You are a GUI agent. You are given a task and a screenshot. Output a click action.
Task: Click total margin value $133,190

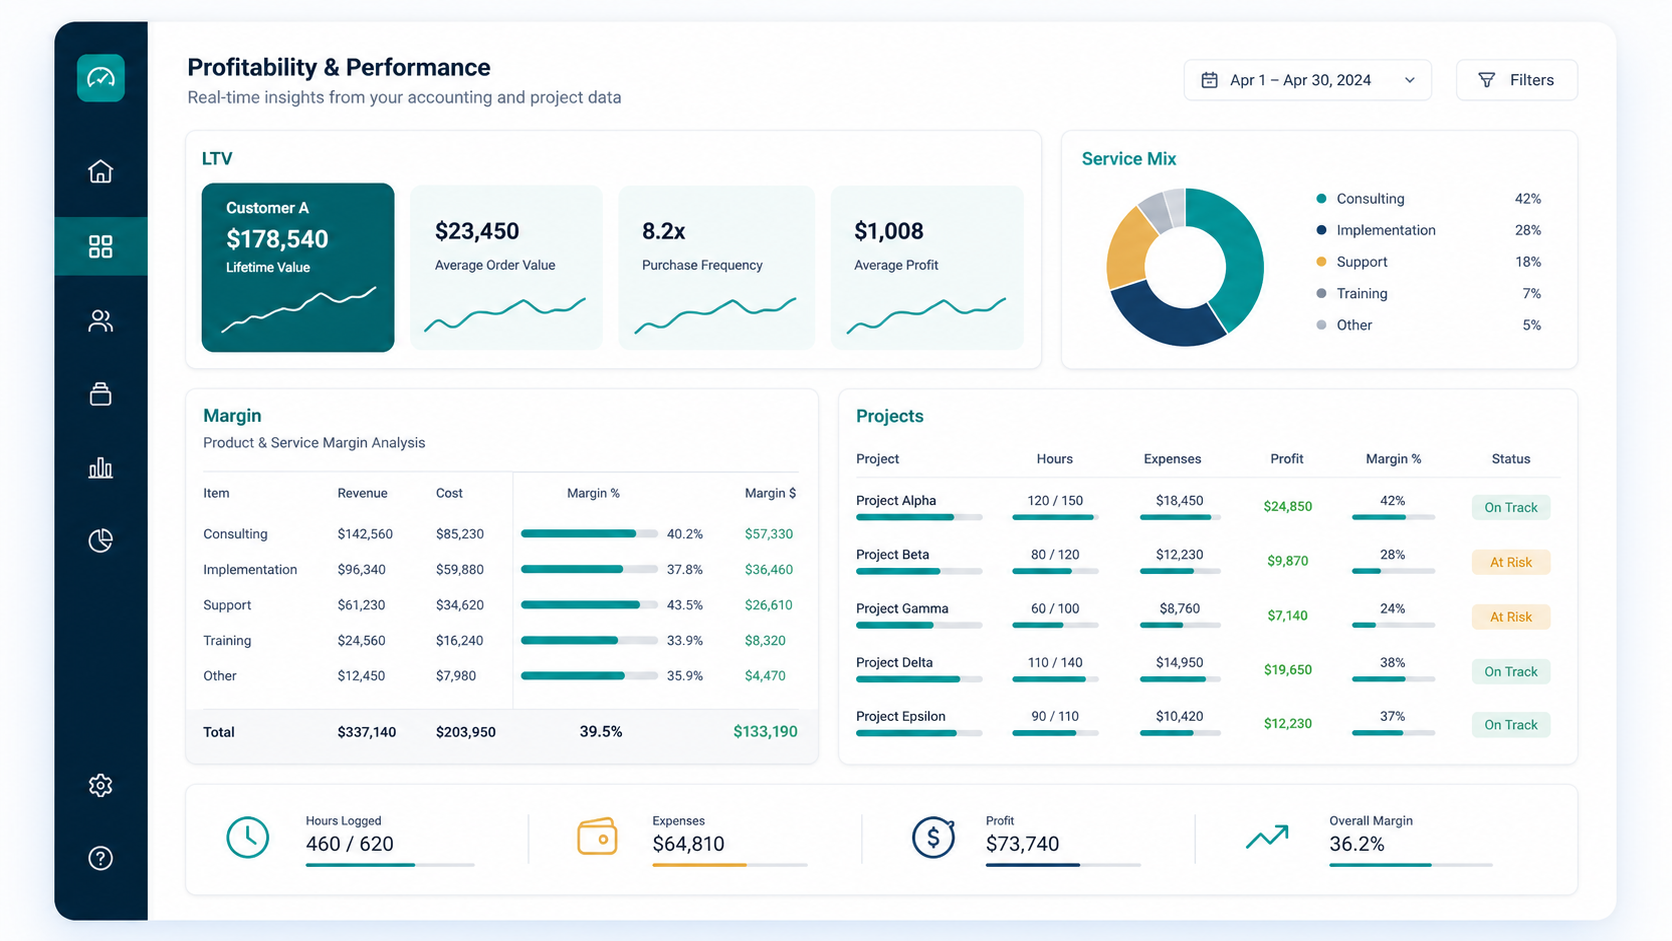point(765,732)
